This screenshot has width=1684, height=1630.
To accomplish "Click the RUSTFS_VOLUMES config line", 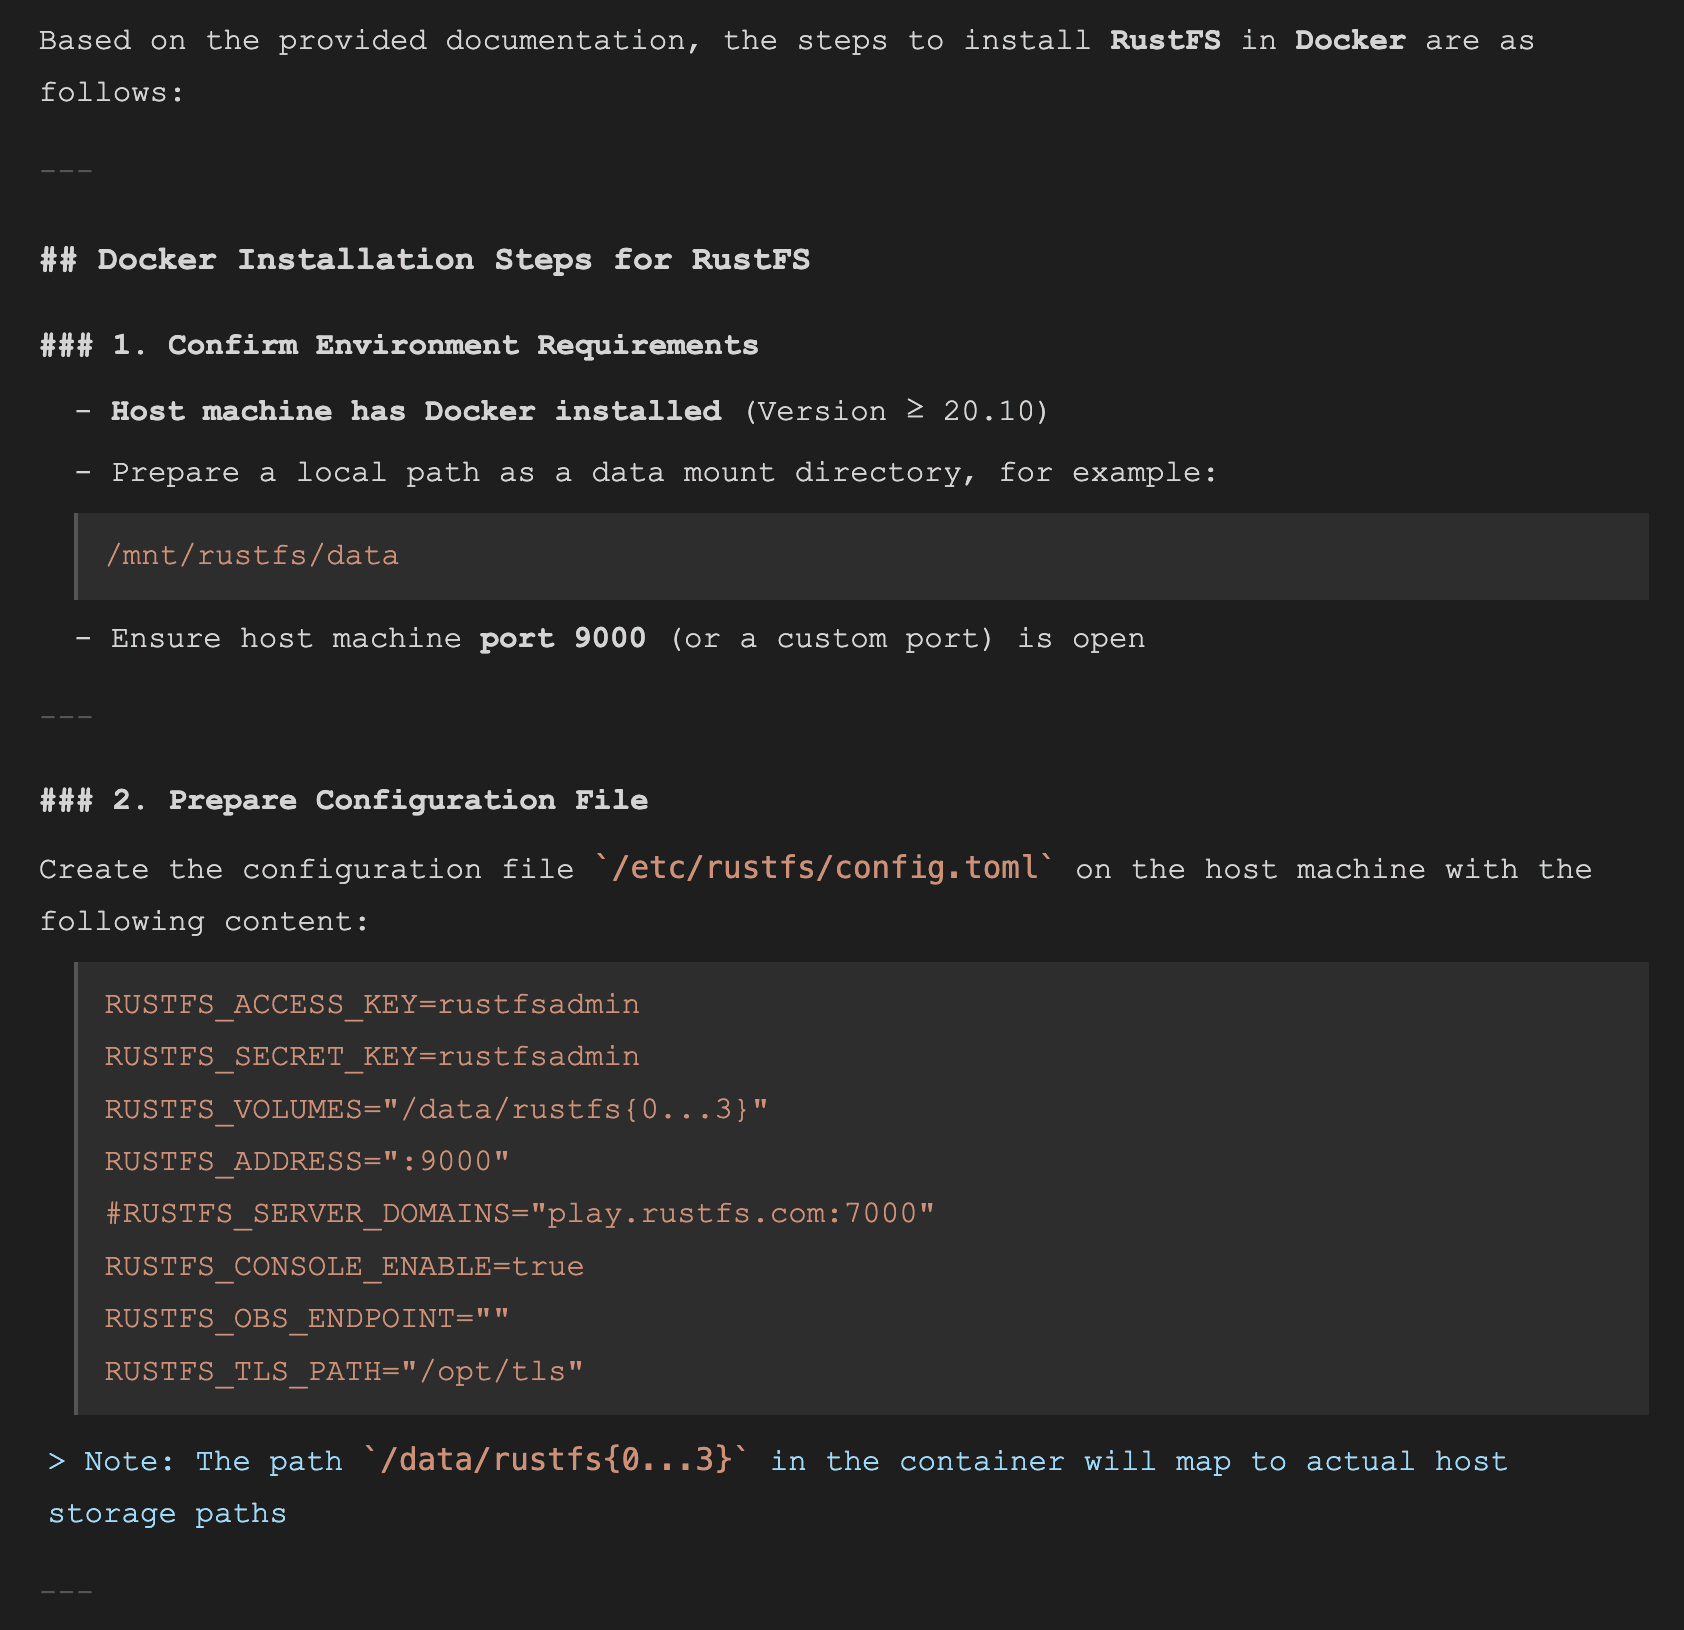I will click(x=435, y=1109).
